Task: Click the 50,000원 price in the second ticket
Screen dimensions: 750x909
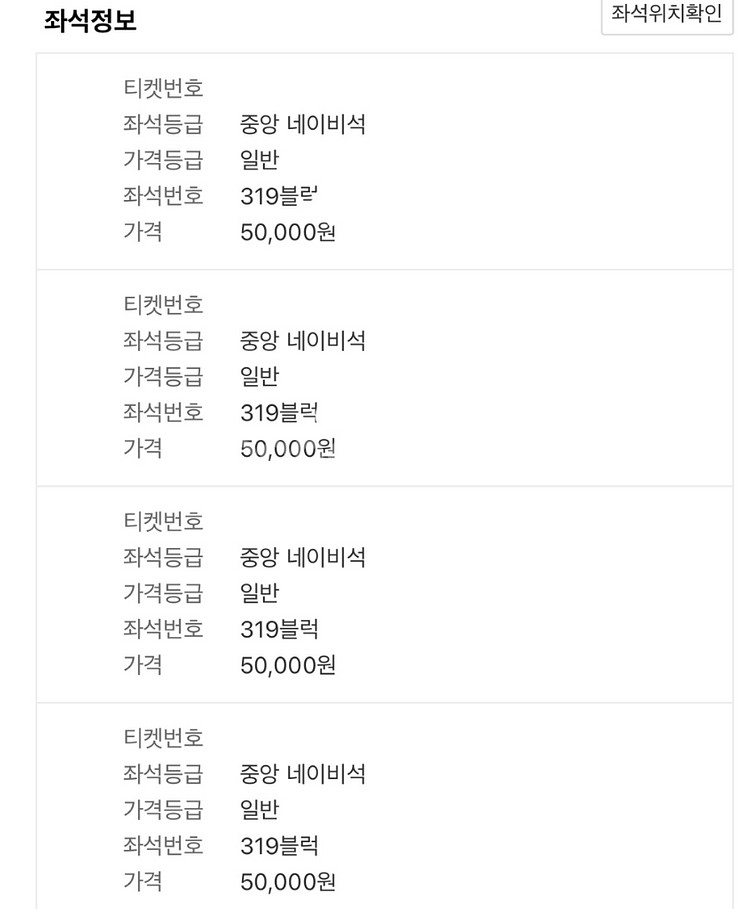Action: pos(288,449)
